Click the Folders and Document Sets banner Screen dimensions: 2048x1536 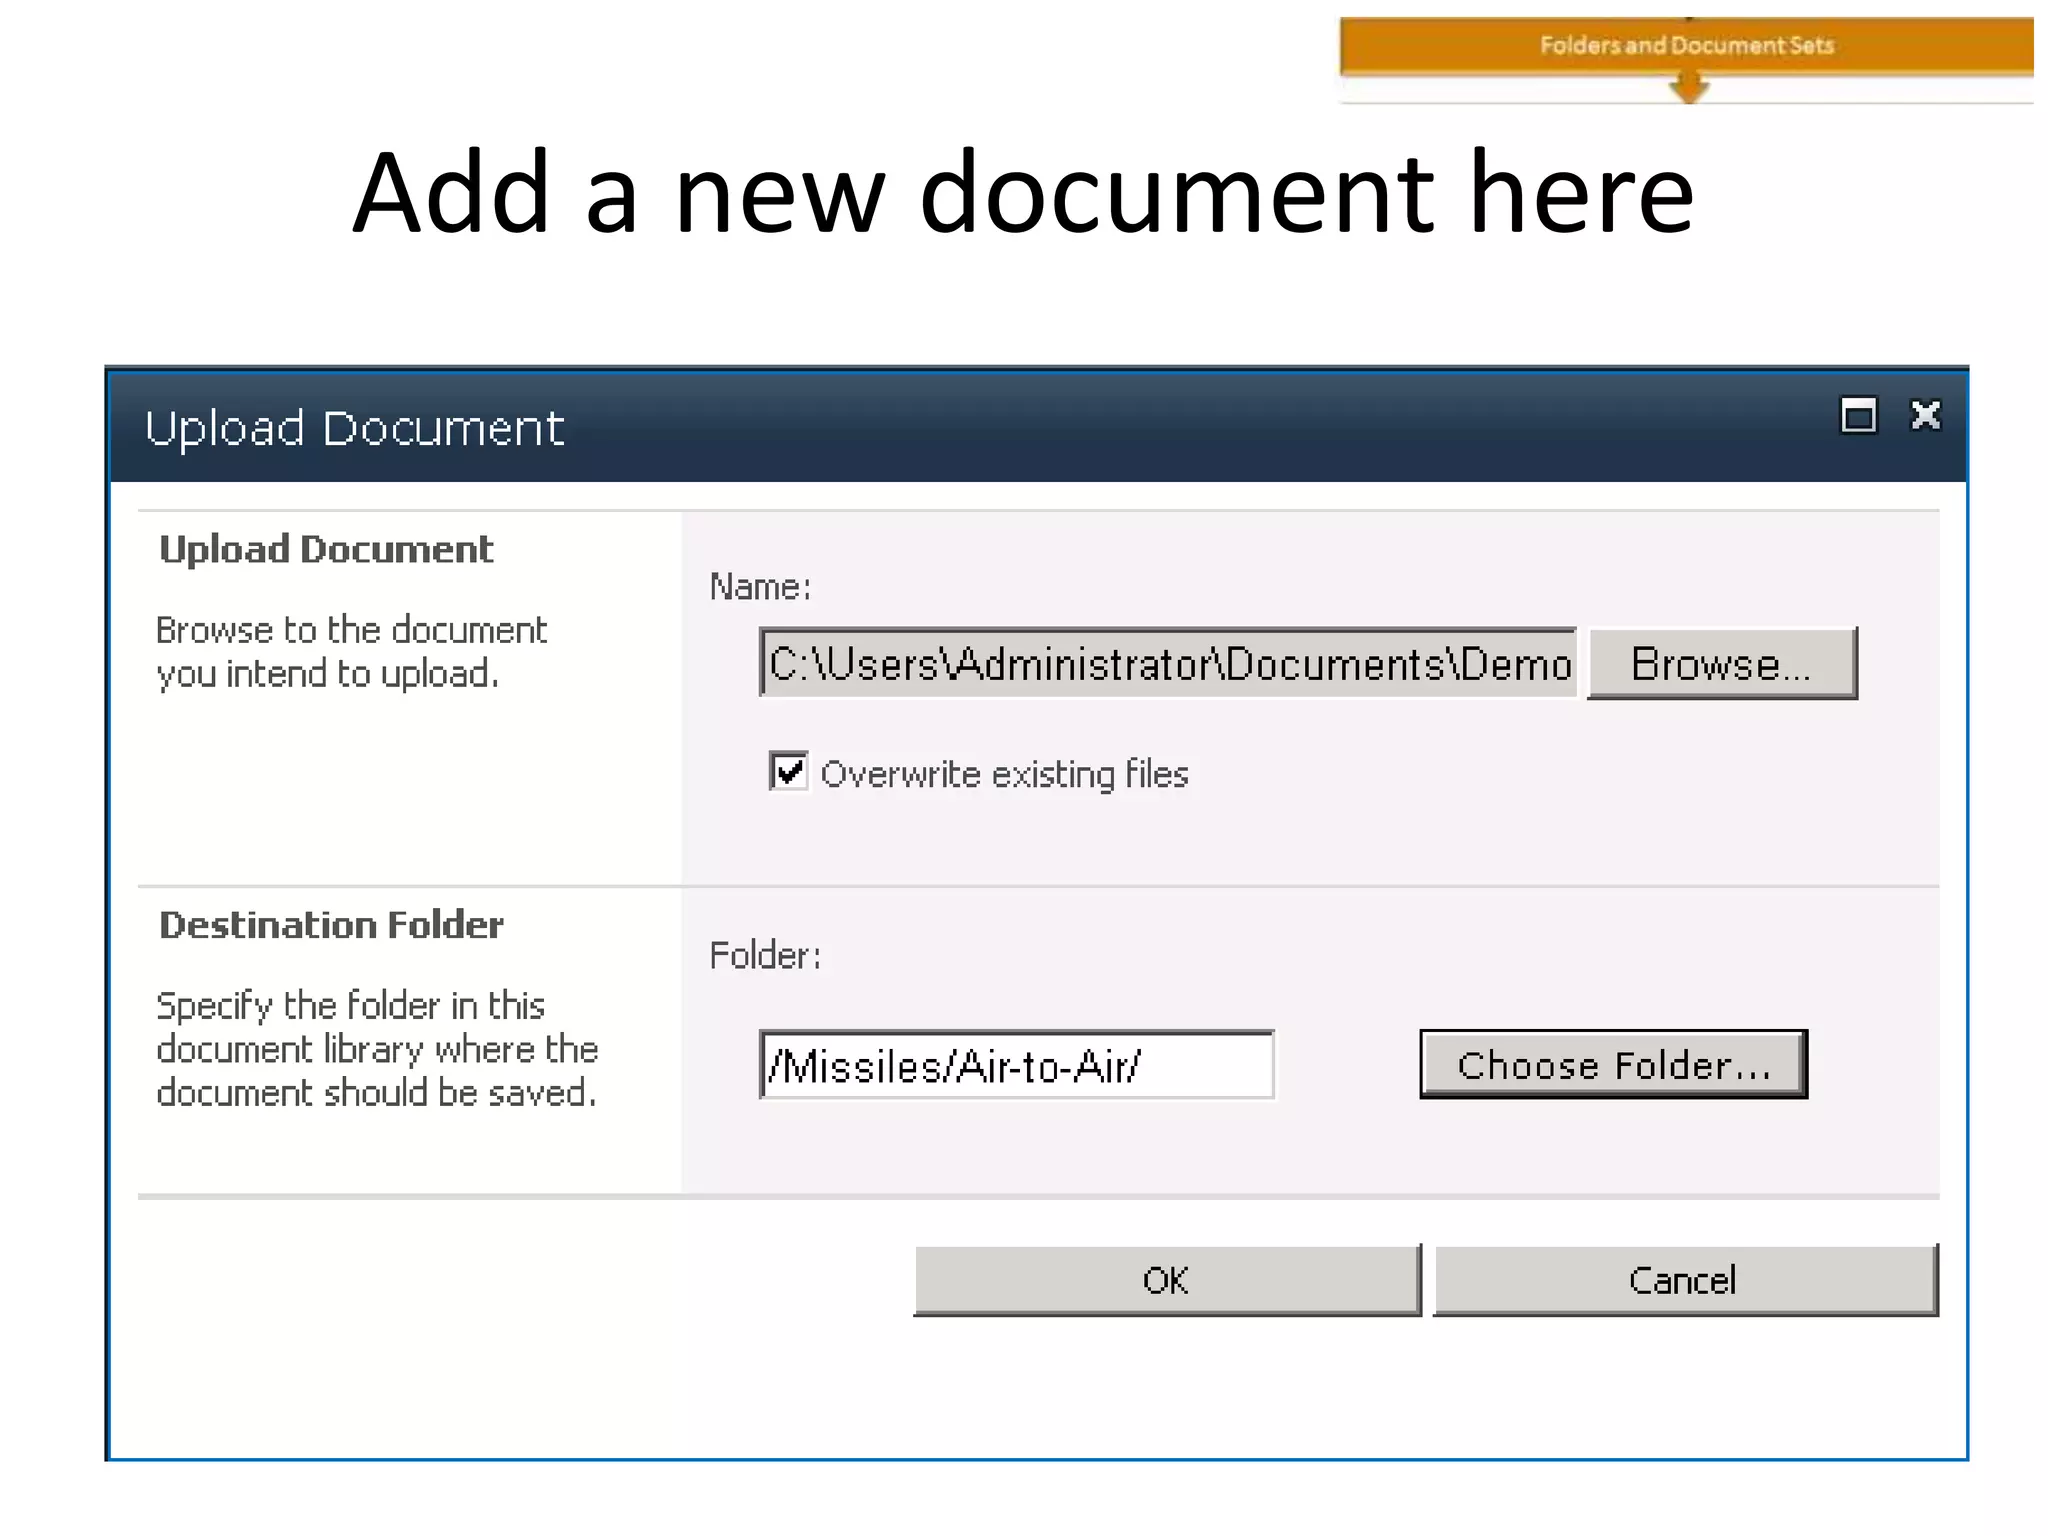1686,46
